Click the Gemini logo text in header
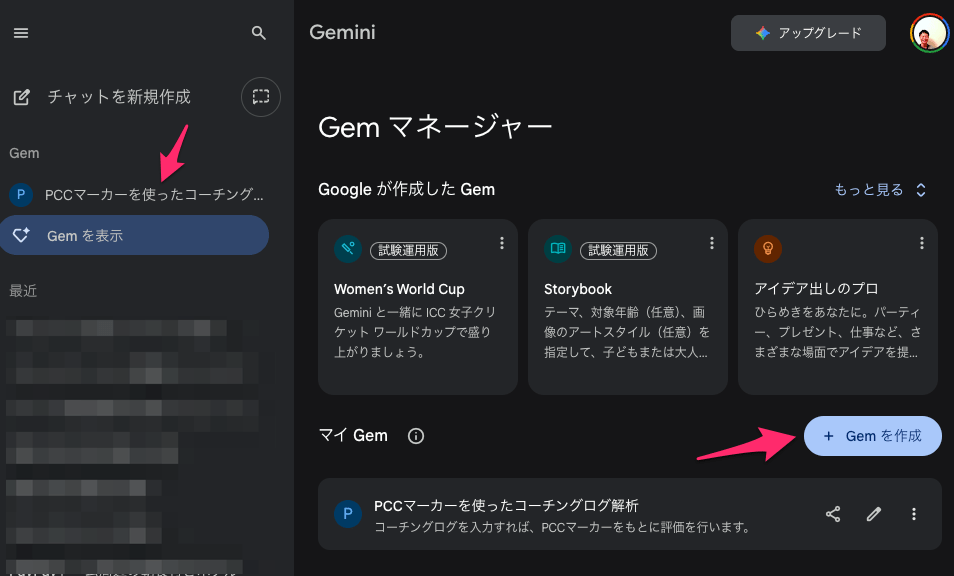This screenshot has height=576, width=954. [x=342, y=32]
